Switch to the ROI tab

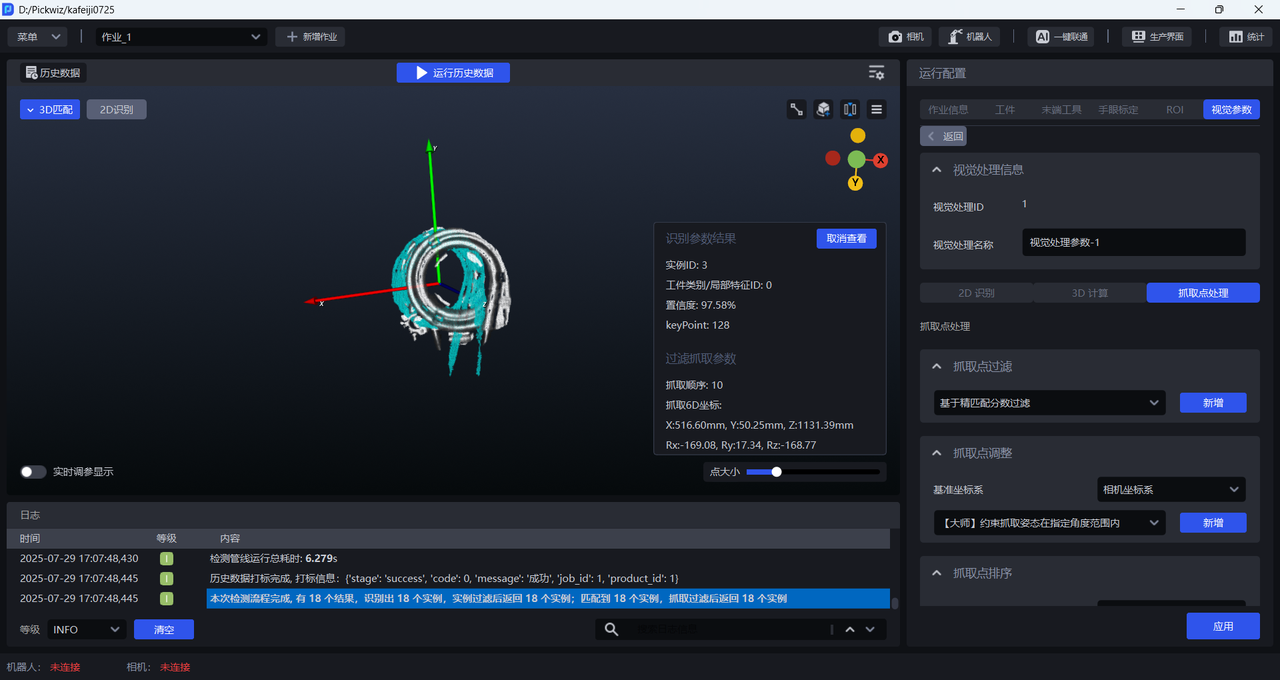(x=1174, y=110)
